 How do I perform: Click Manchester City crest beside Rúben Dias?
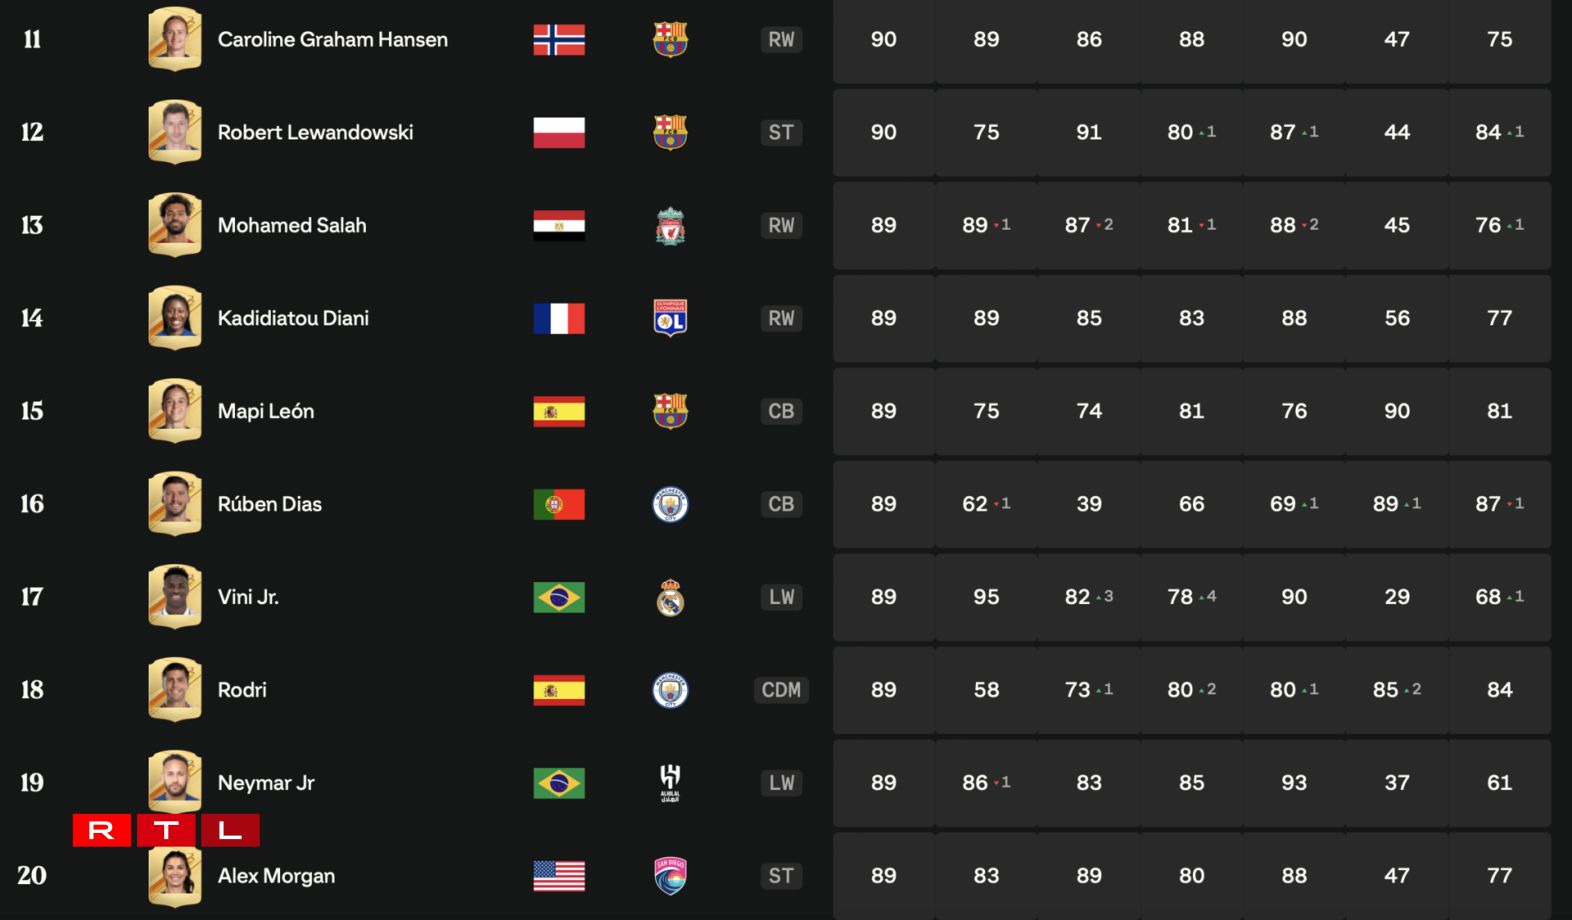point(670,504)
